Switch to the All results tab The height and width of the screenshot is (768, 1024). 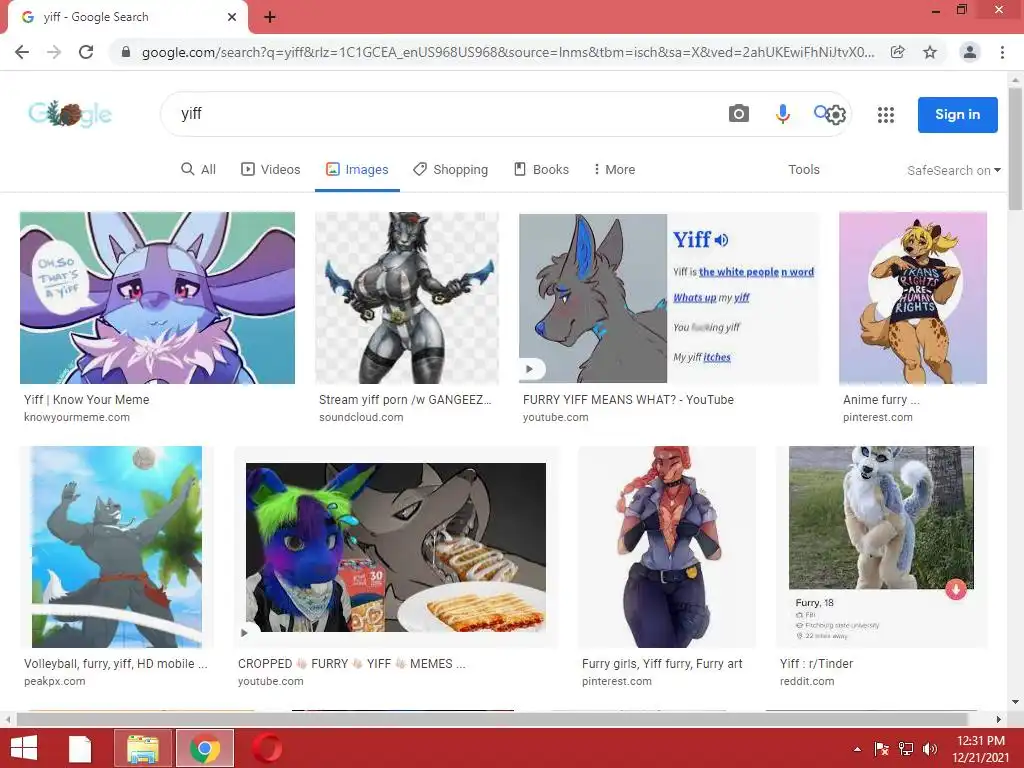pos(198,169)
